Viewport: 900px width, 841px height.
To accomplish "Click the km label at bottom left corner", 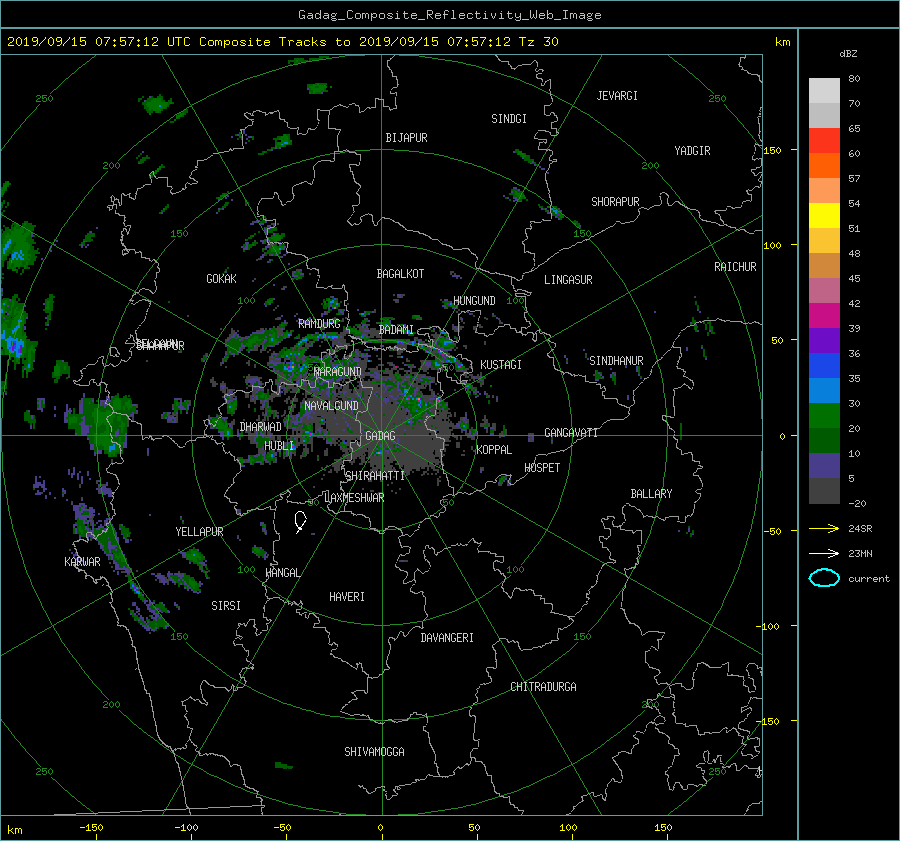I will pos(14,830).
